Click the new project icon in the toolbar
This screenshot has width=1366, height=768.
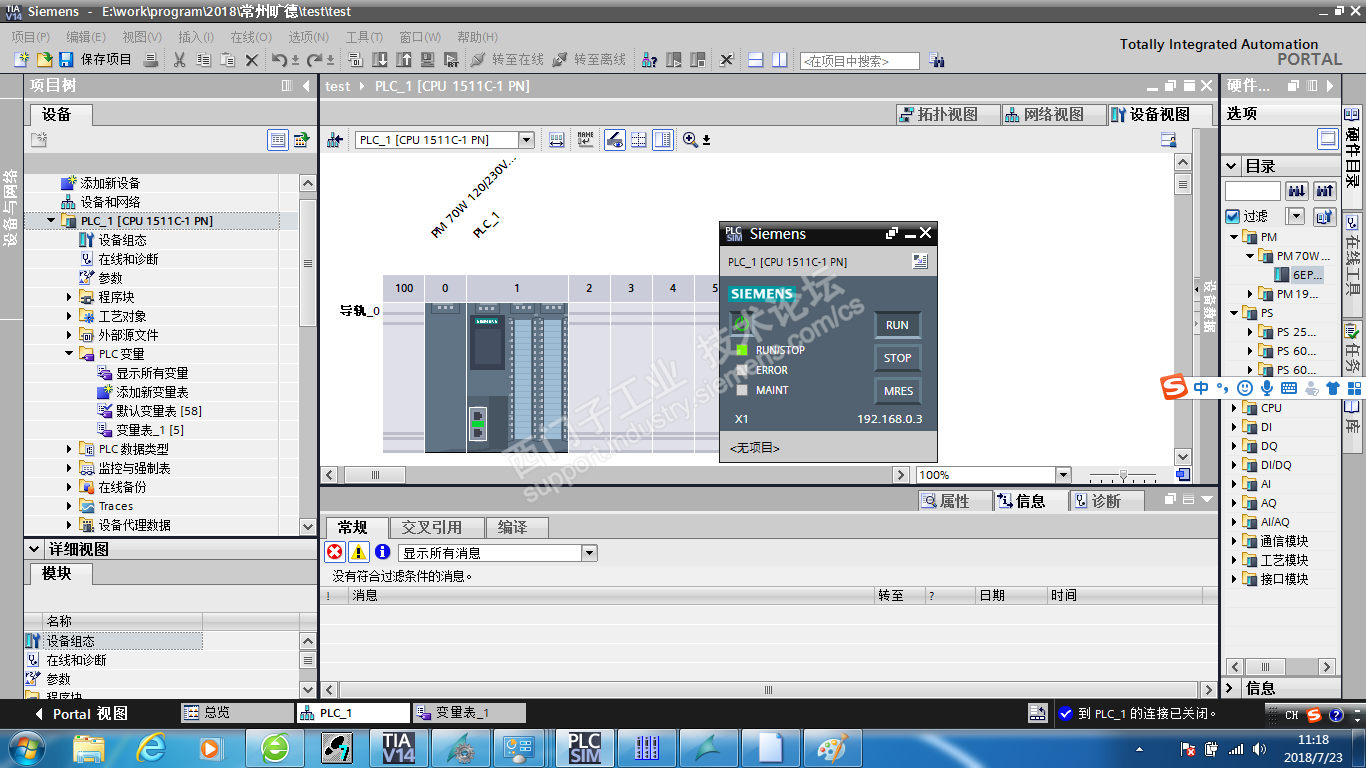coord(21,60)
